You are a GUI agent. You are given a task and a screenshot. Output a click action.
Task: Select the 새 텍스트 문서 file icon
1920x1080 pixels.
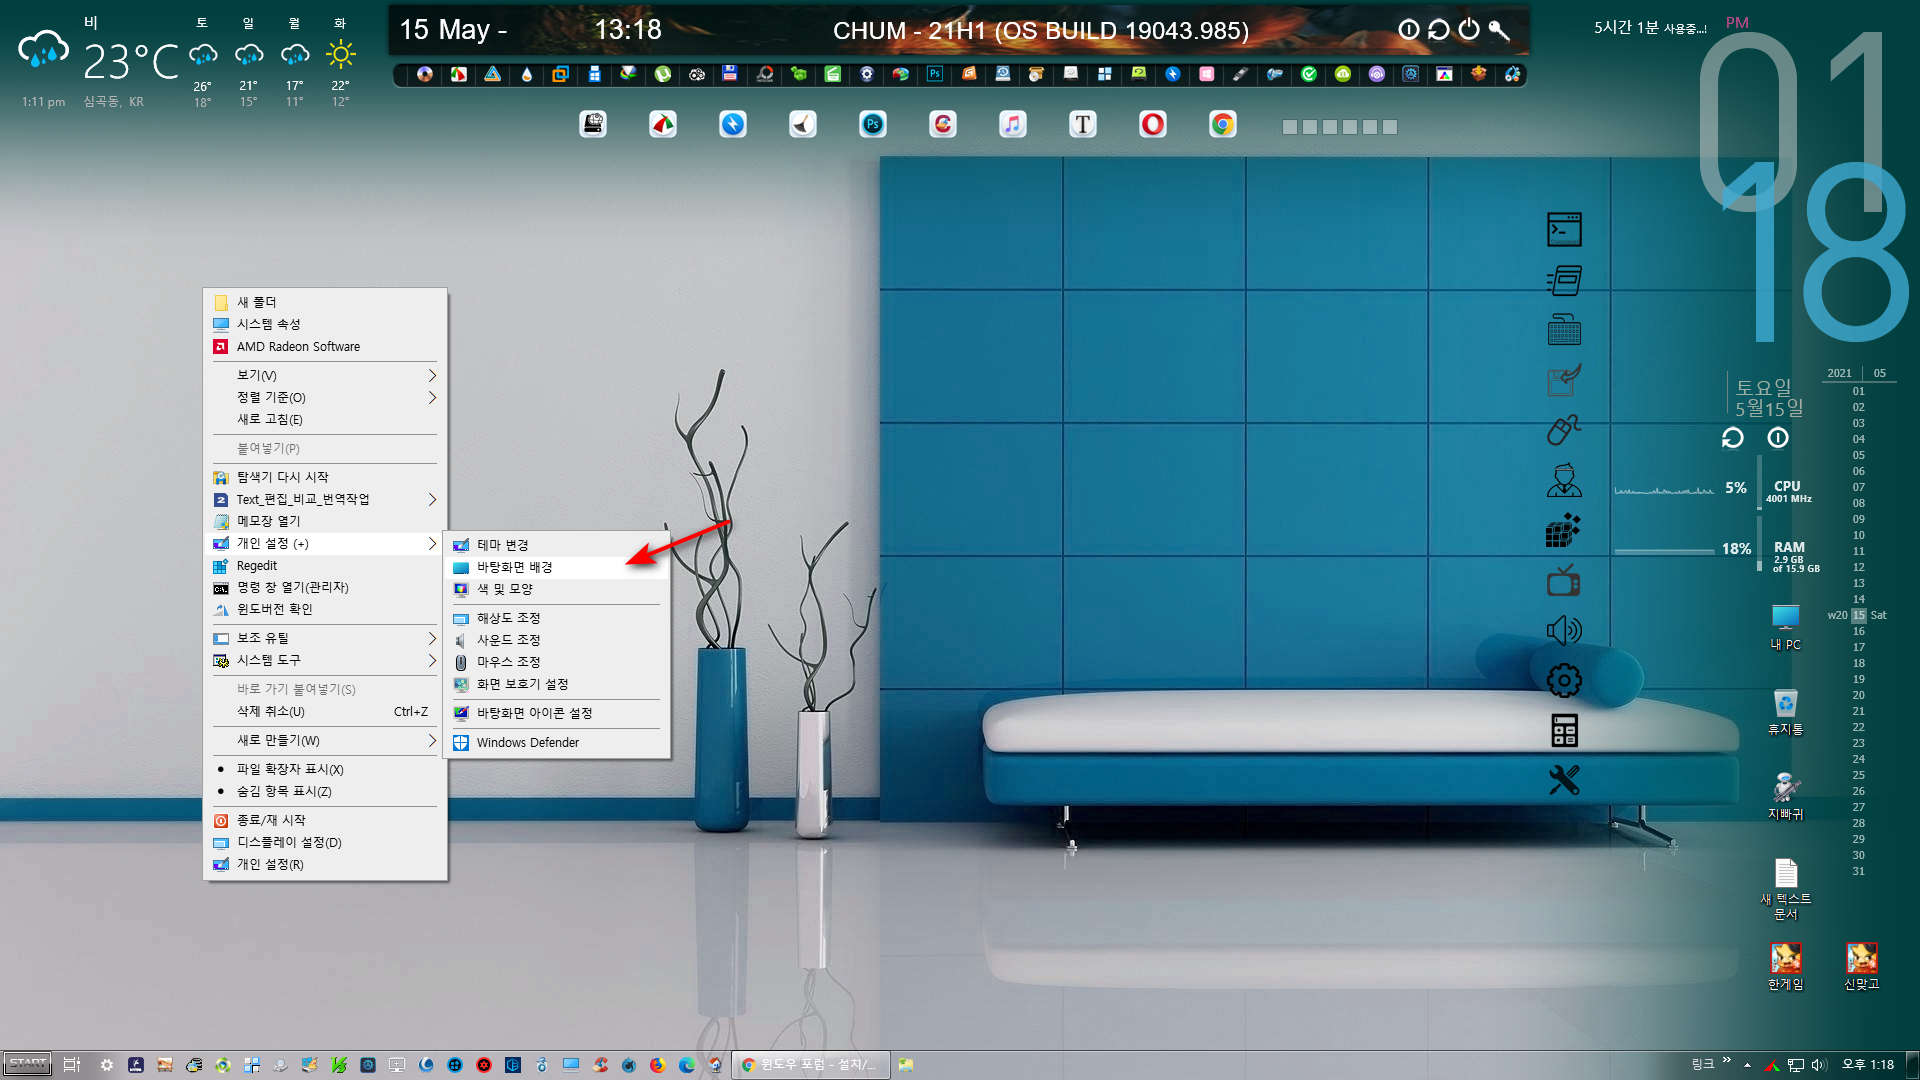click(x=1785, y=889)
